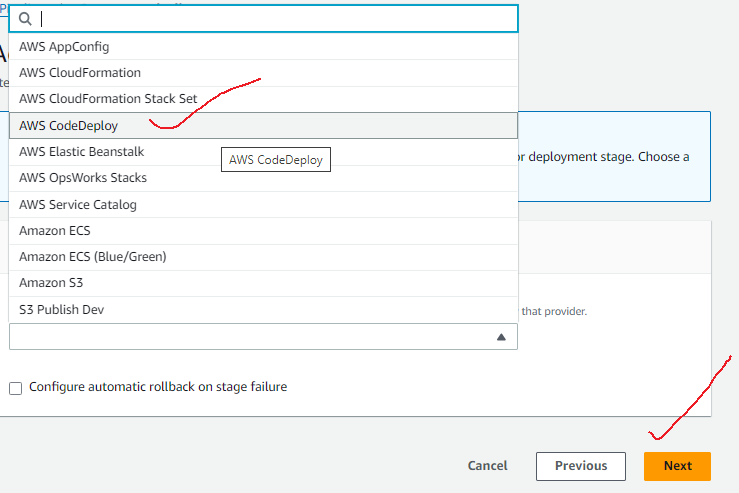The width and height of the screenshot is (739, 493).
Task: Pick AWS CloudFormation Stack Set option
Action: coord(263,99)
